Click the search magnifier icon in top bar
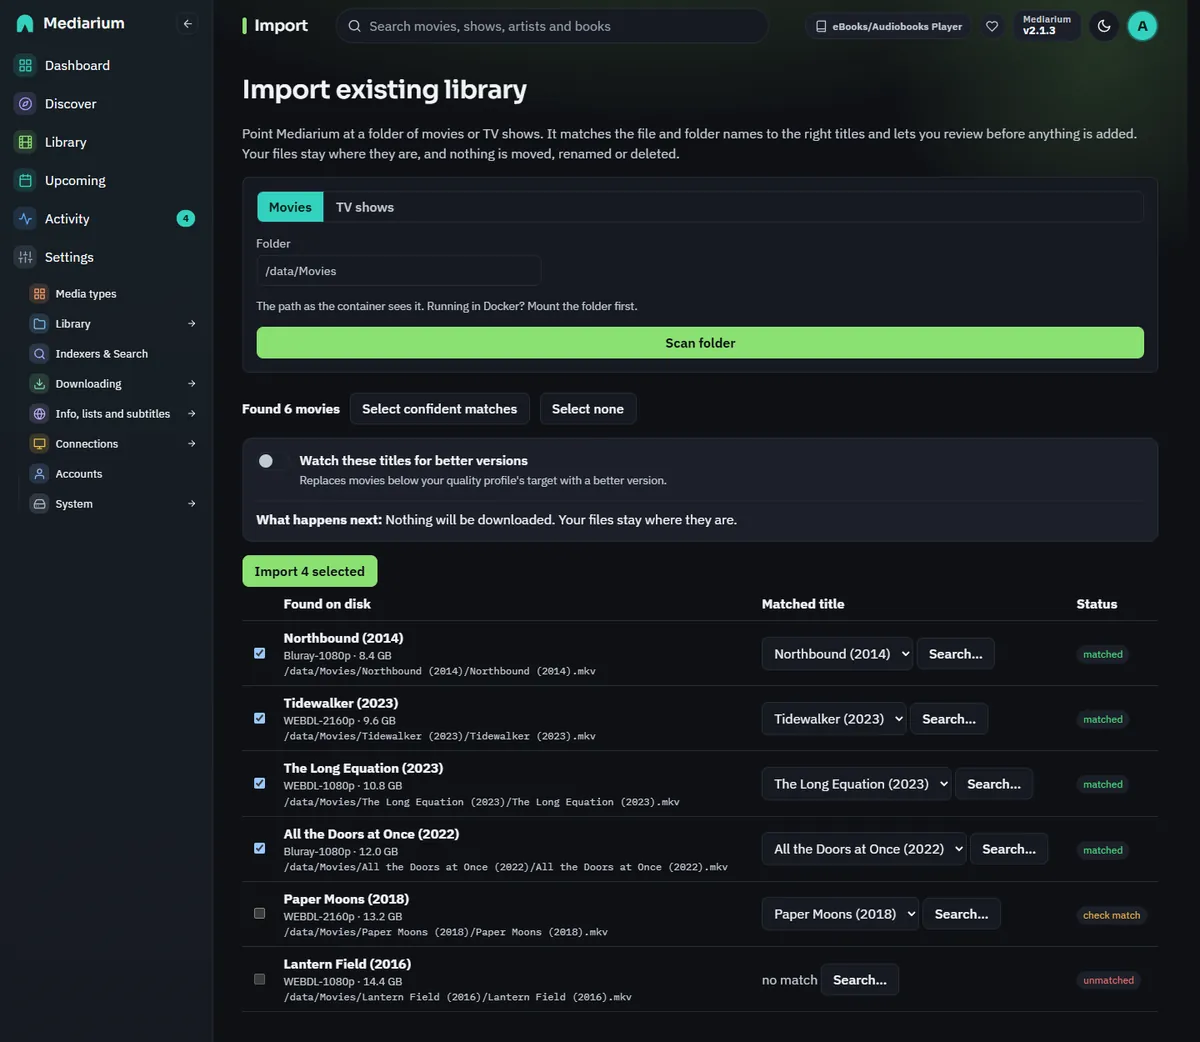This screenshot has width=1200, height=1042. click(354, 26)
